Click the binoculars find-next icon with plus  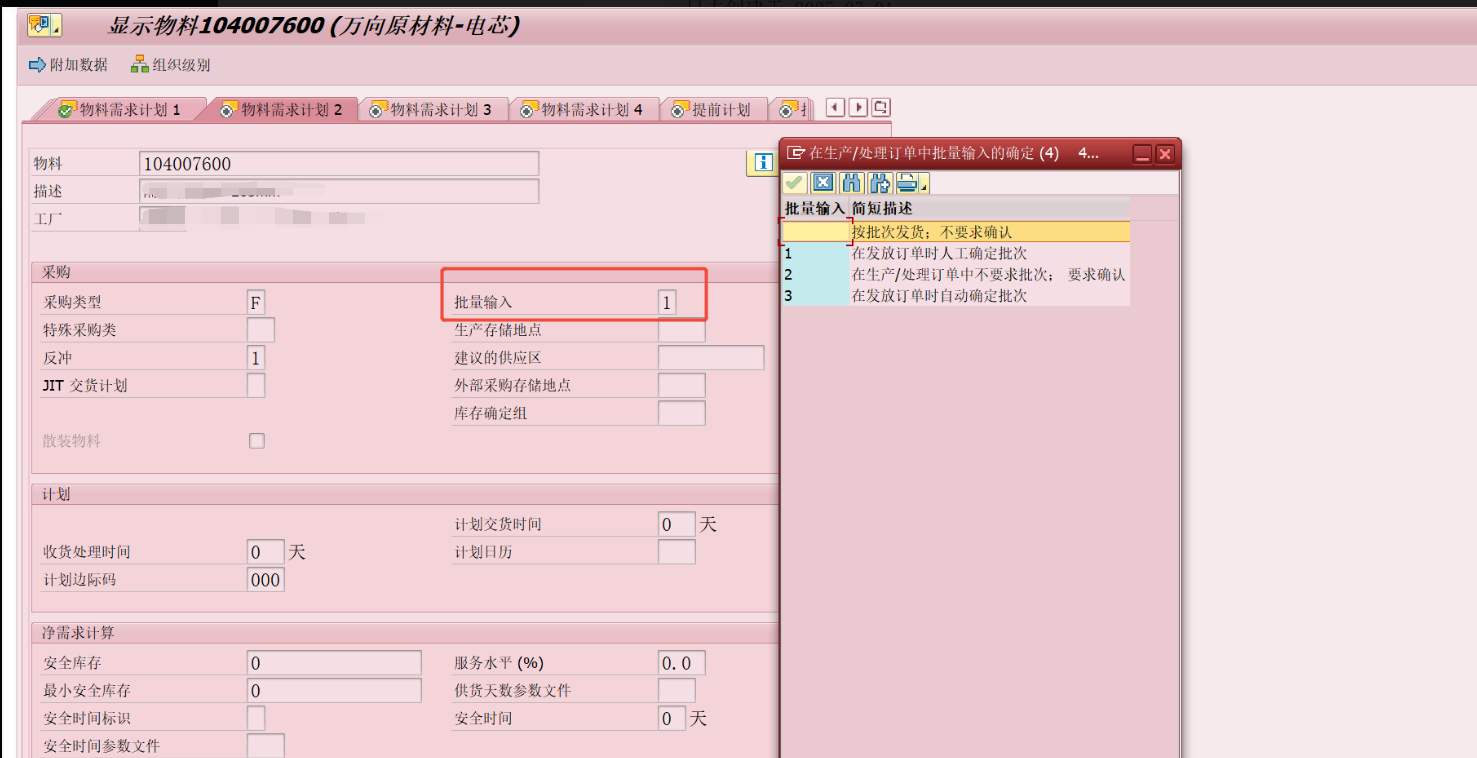pos(880,183)
